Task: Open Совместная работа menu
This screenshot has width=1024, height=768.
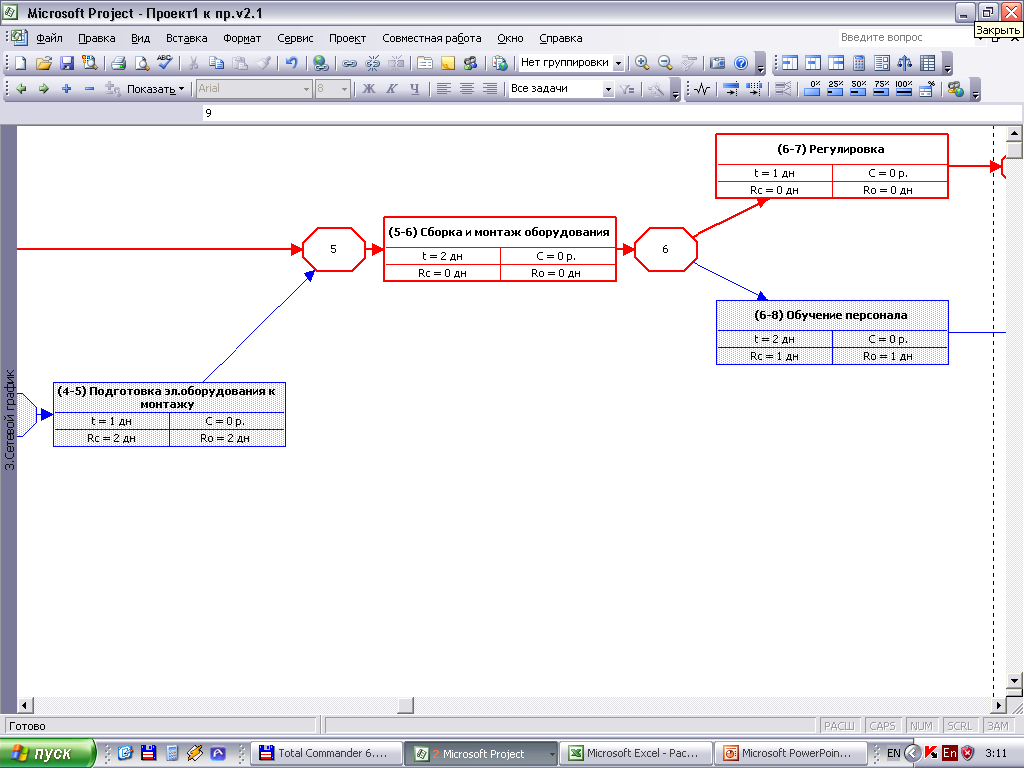Action: point(432,39)
